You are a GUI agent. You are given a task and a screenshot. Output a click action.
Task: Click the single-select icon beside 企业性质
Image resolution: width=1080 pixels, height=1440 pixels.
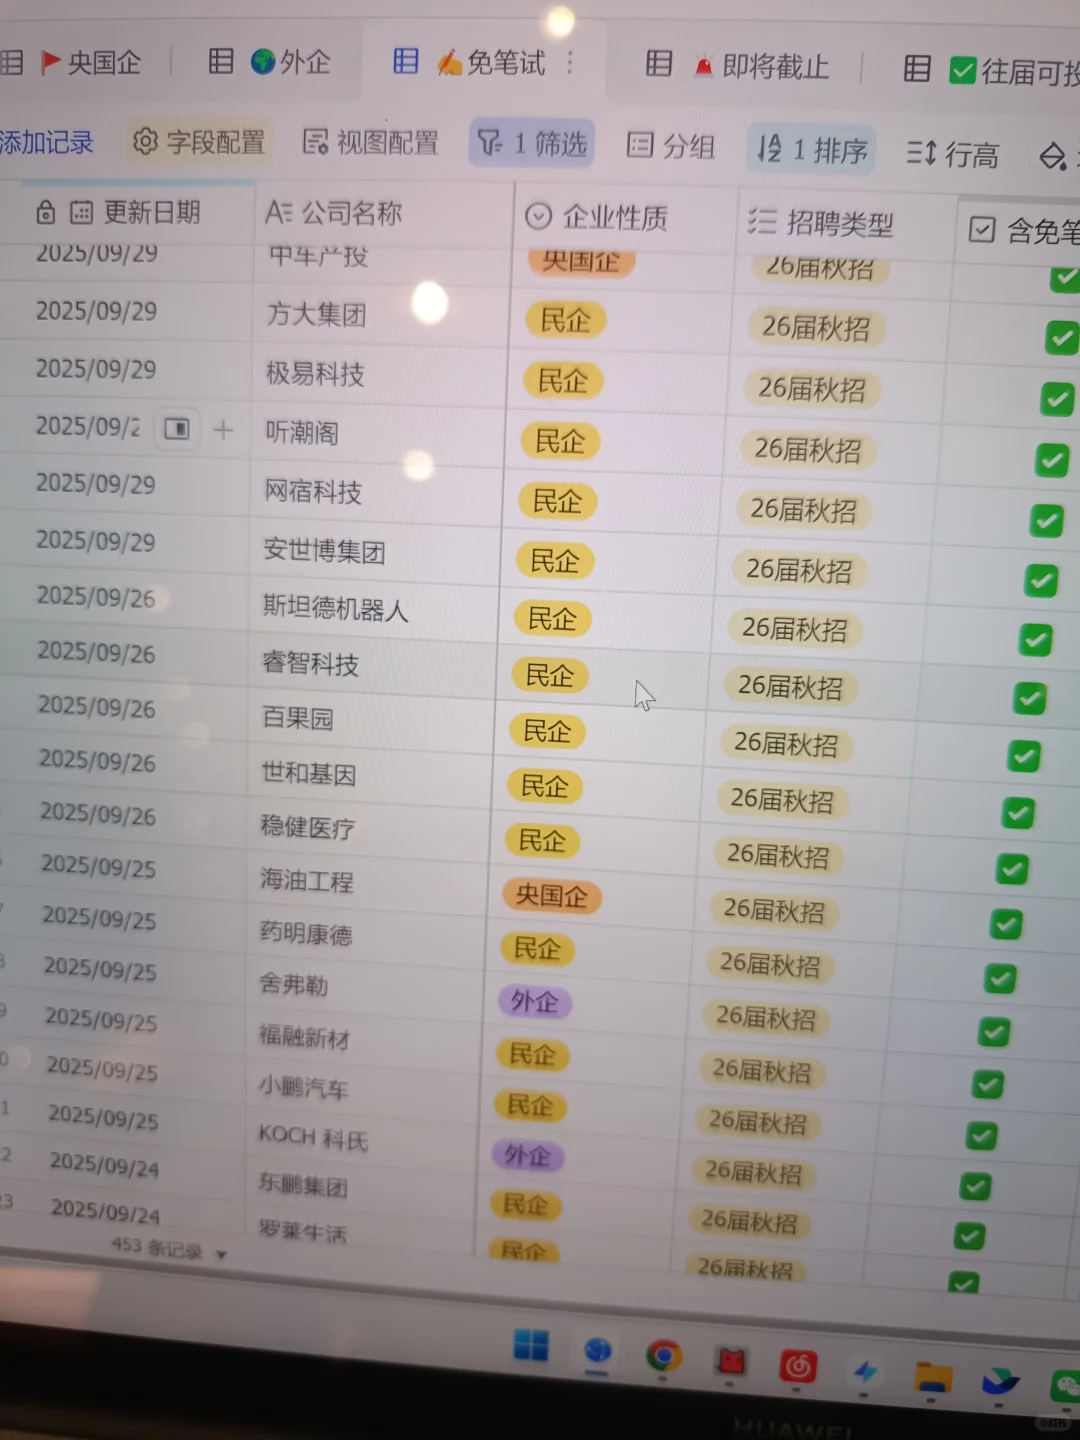(538, 216)
